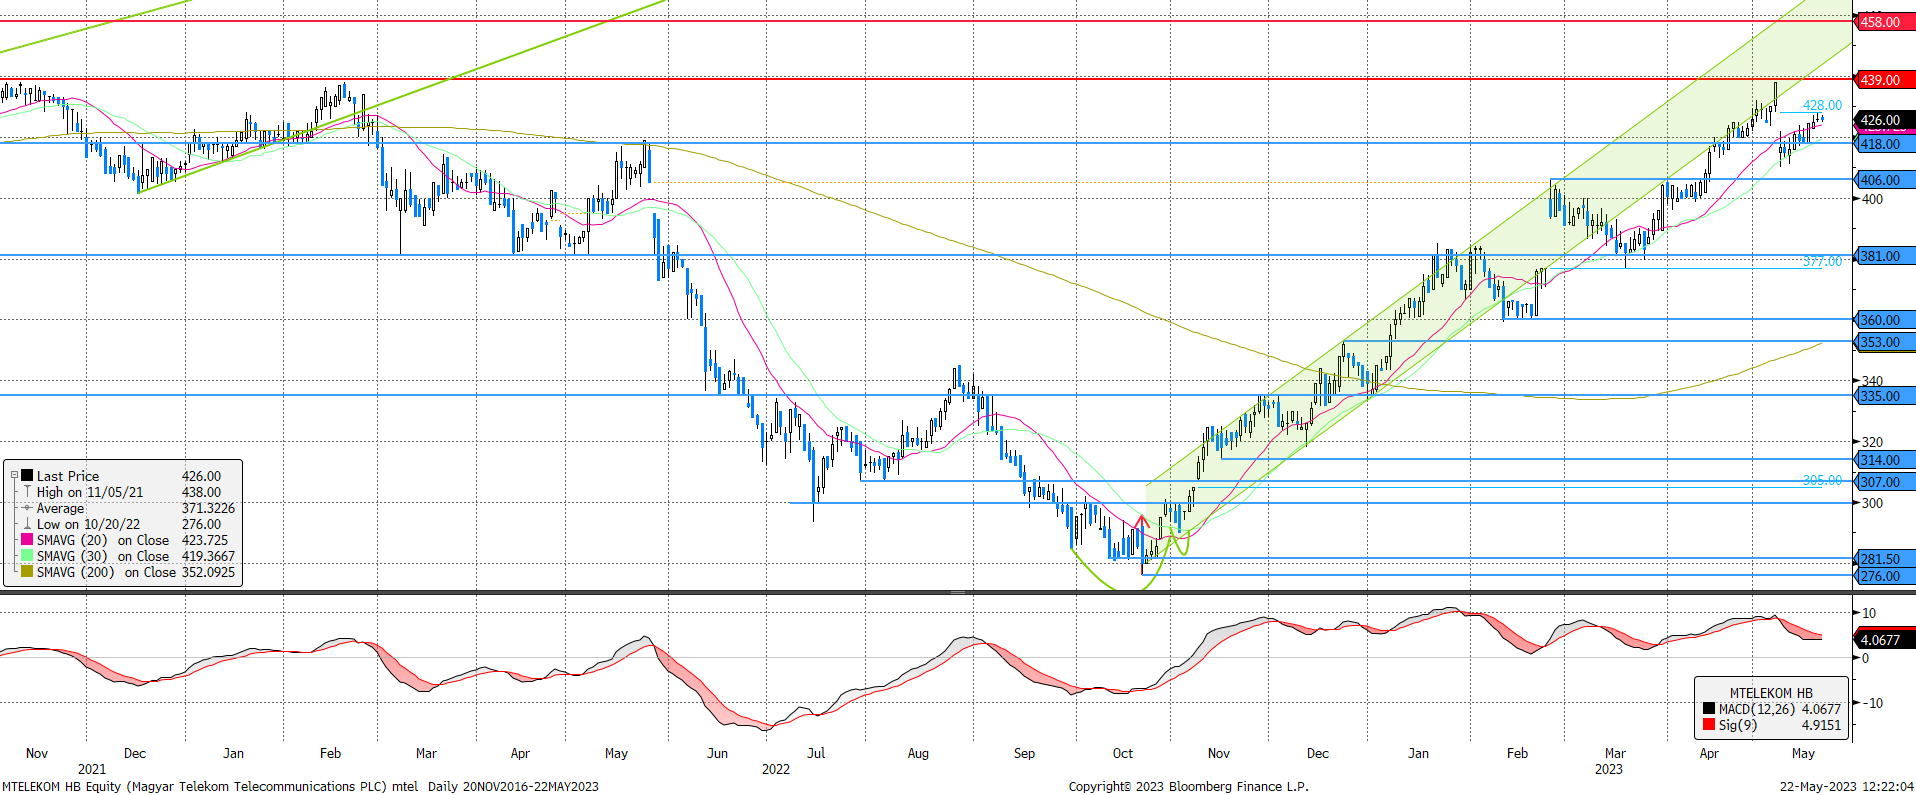Viewport: 1916px width, 795px height.
Task: Click the red 458.00 price level tag
Action: 1884,22
